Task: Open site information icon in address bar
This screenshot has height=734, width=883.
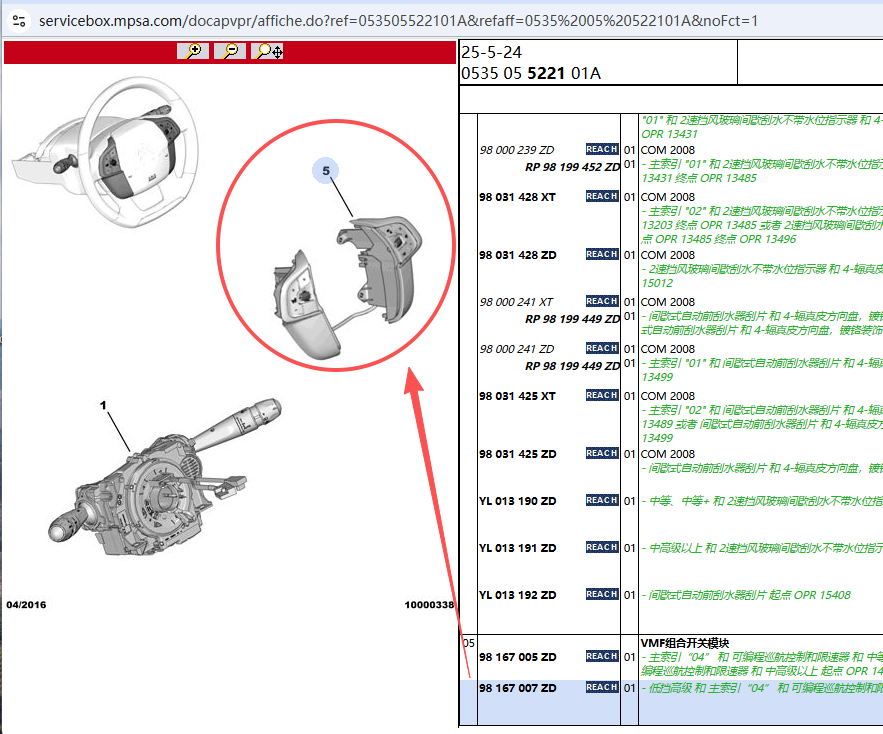Action: pyautogui.click(x=17, y=20)
